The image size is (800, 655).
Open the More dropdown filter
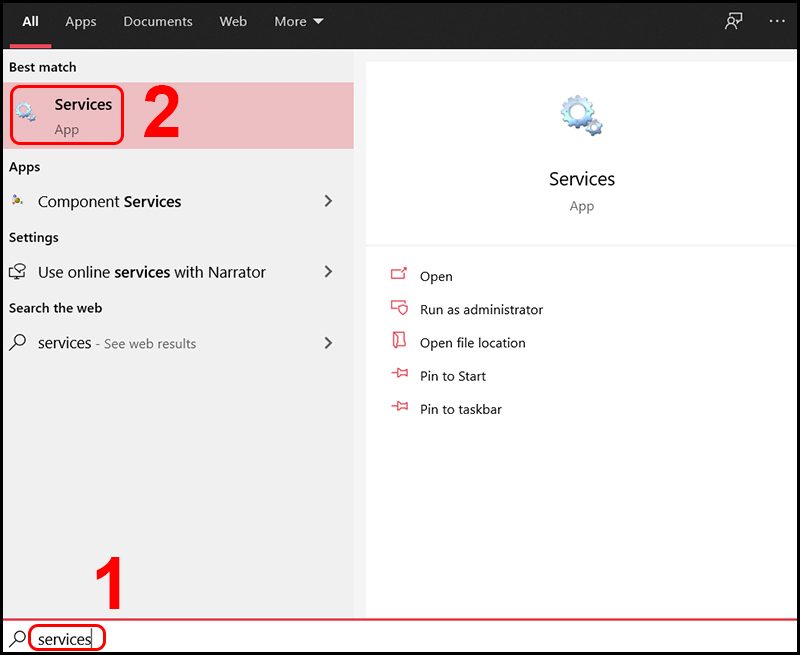[299, 21]
